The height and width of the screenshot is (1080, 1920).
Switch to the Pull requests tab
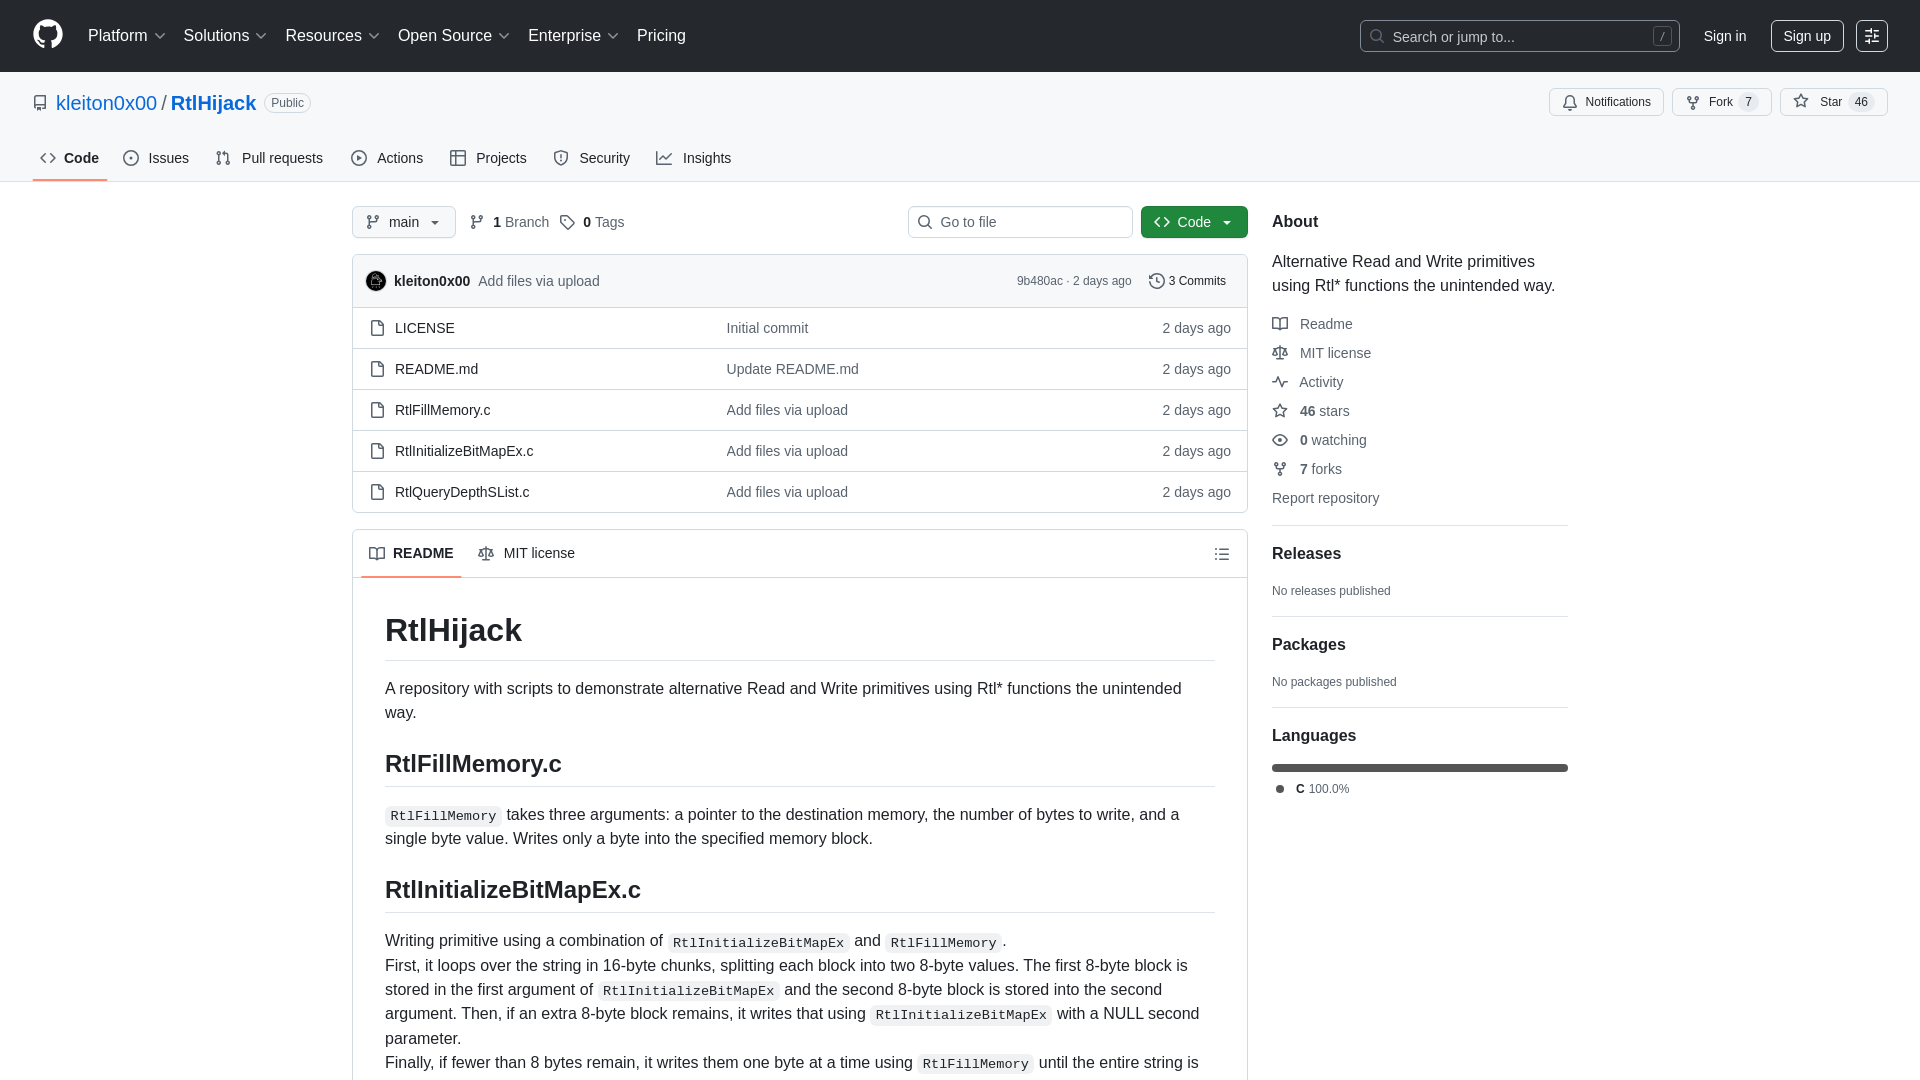(269, 158)
